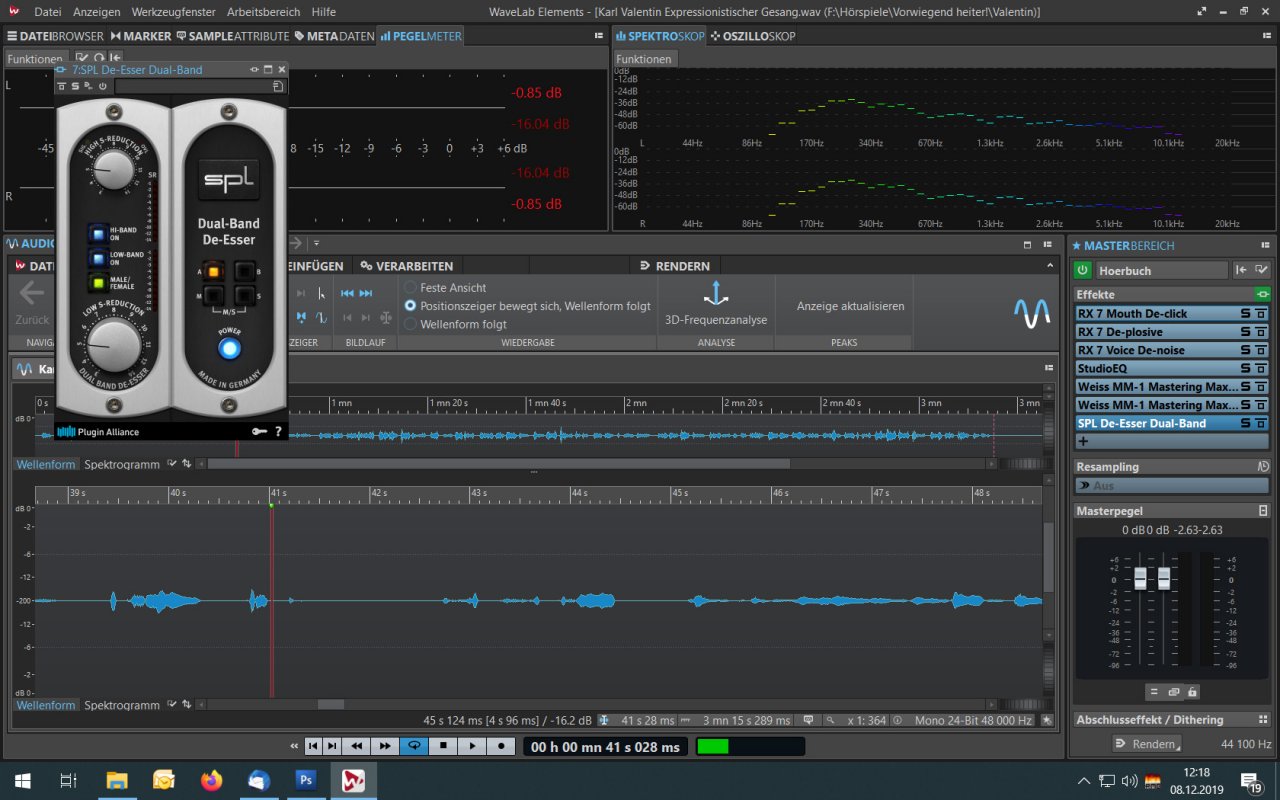Expand the transport bar double-chevron
The width and height of the screenshot is (1280, 800).
click(x=294, y=746)
